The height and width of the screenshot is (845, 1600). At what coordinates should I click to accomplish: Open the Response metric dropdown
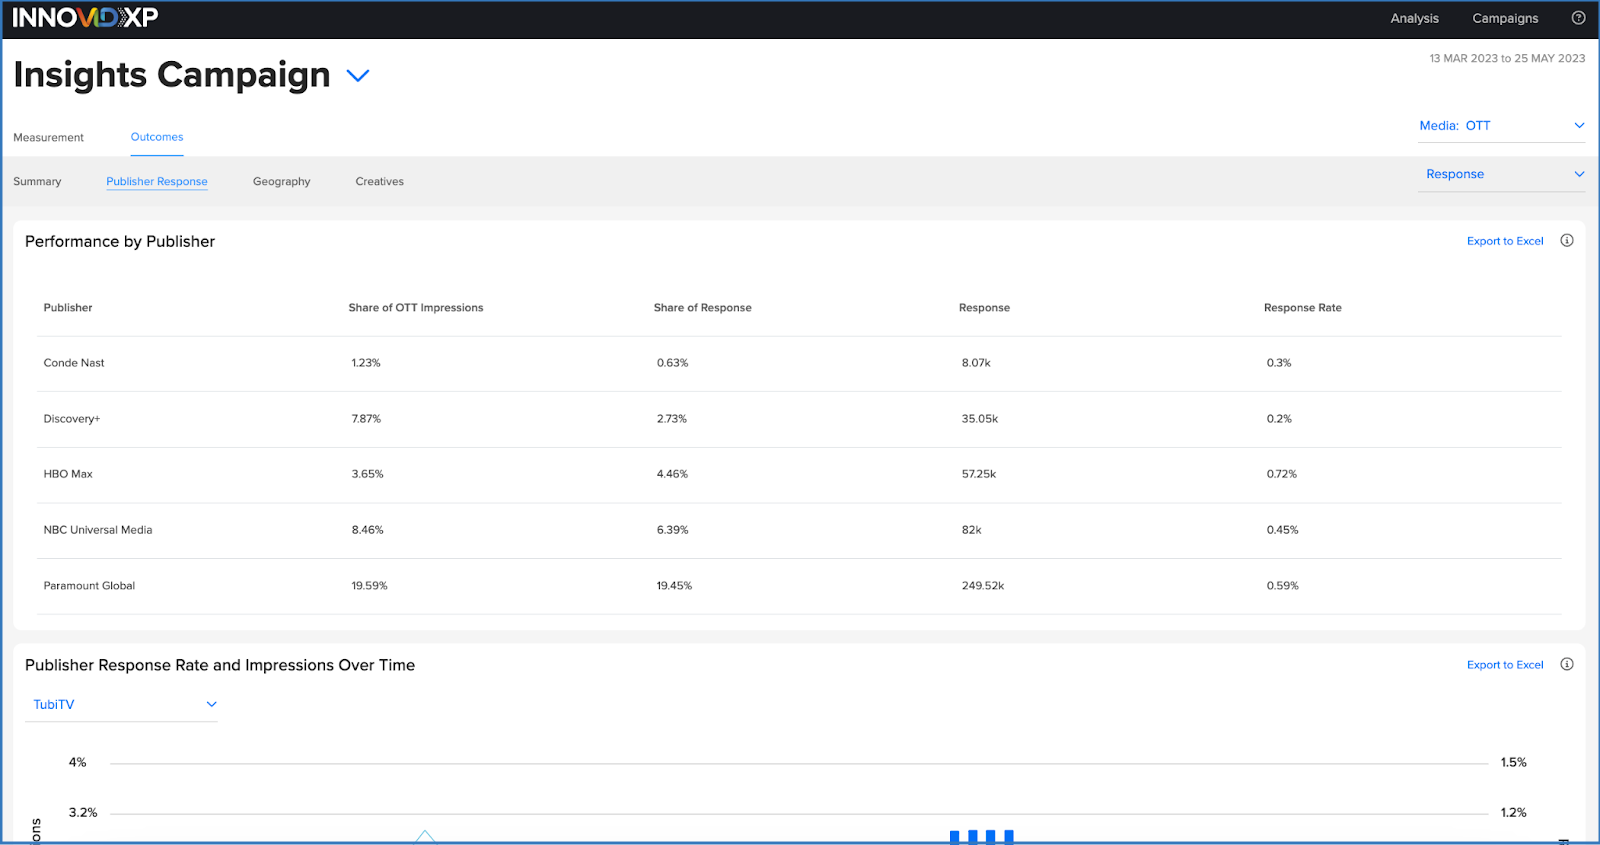coord(1501,174)
